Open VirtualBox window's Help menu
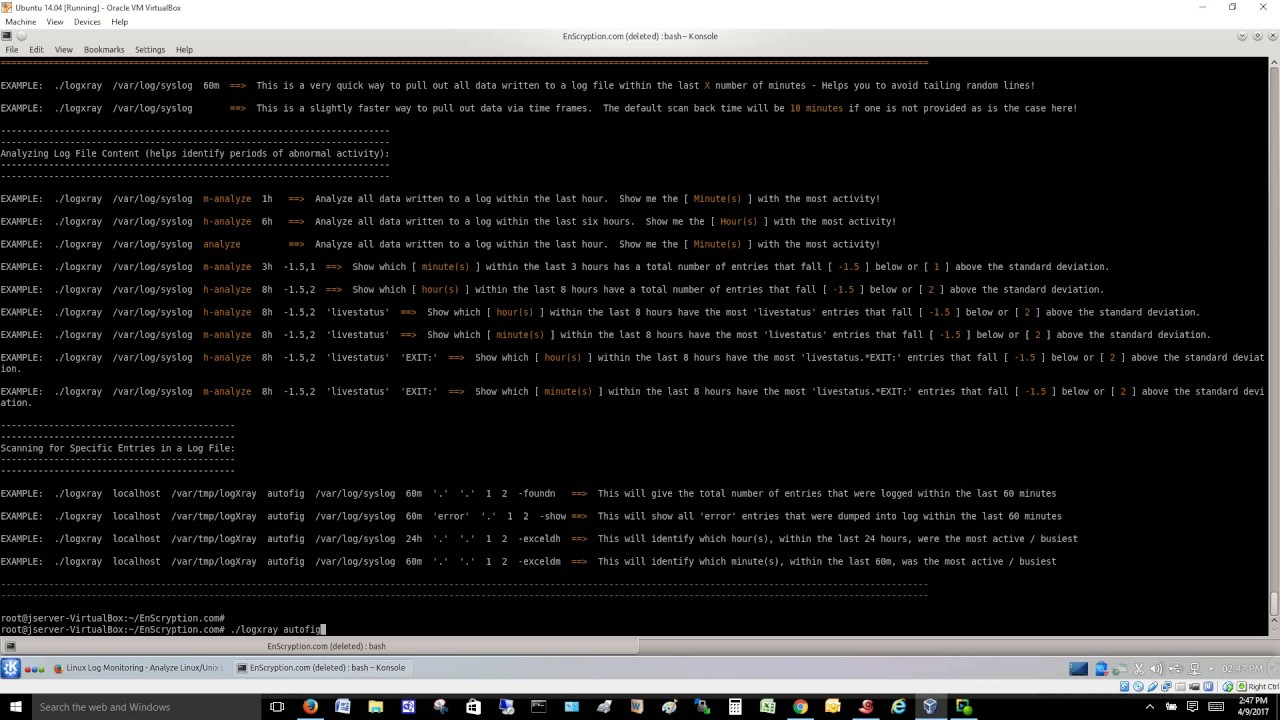The image size is (1280, 720). tap(119, 21)
